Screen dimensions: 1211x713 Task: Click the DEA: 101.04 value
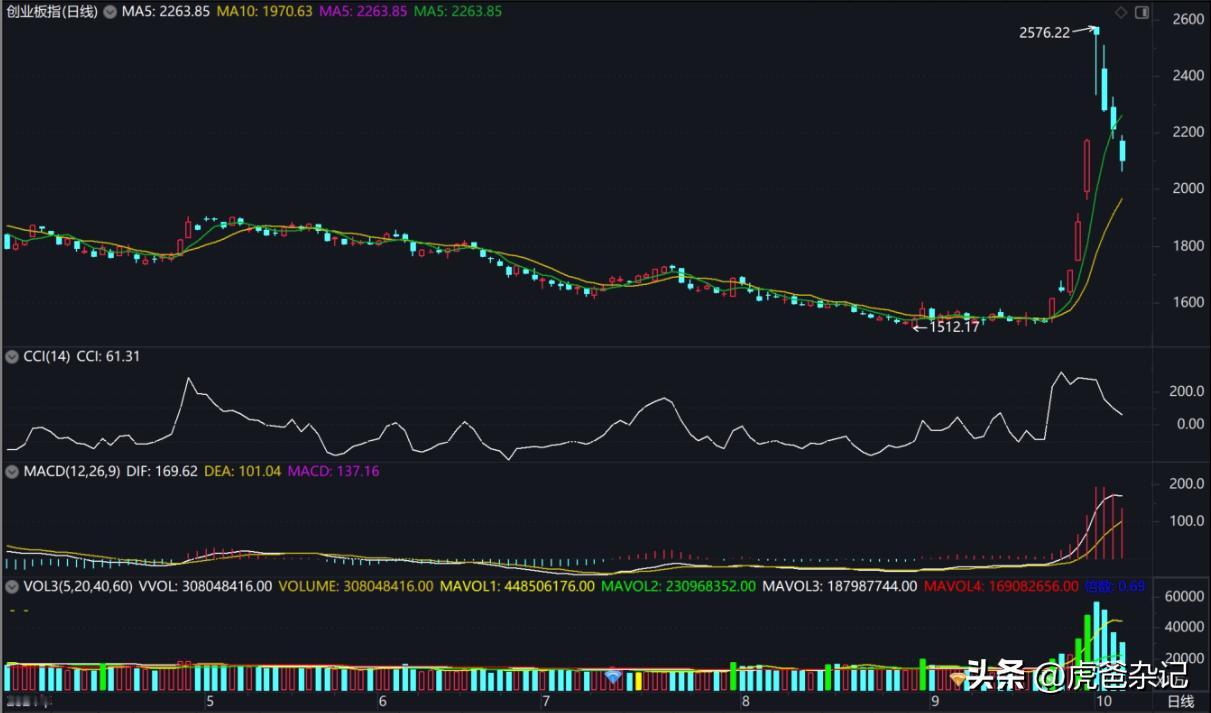(242, 470)
